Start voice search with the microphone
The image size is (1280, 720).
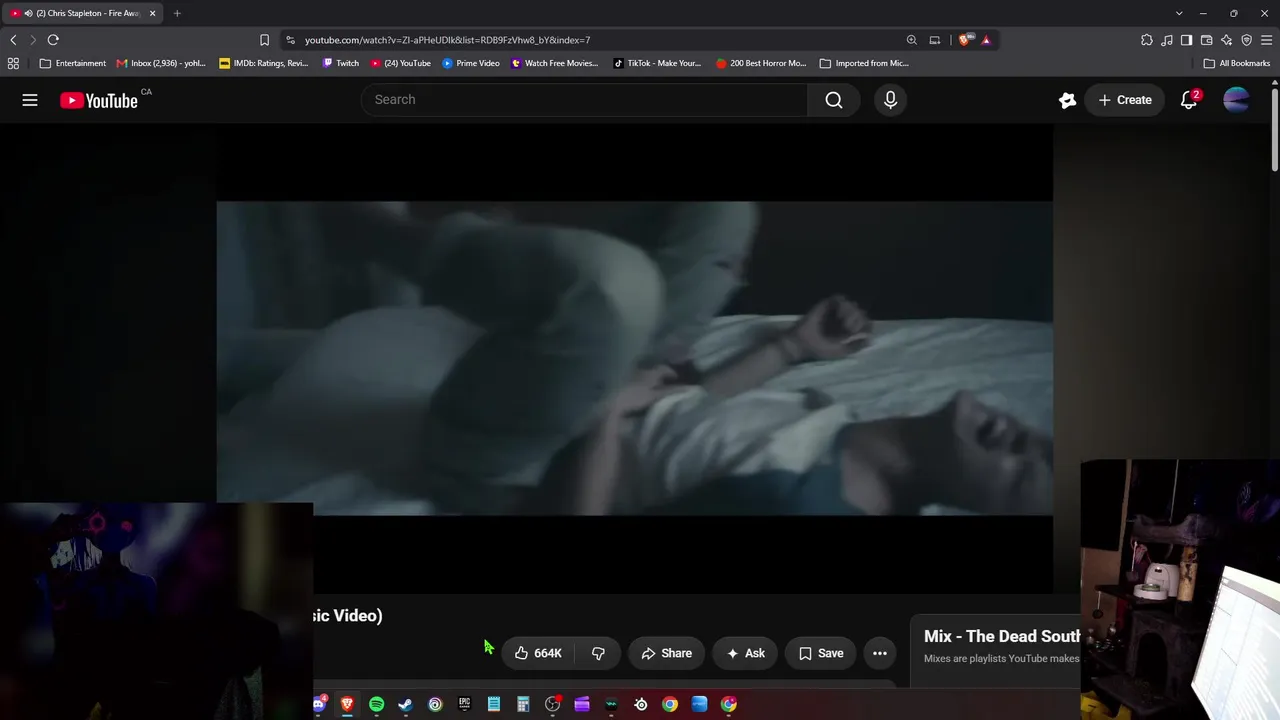click(x=890, y=100)
